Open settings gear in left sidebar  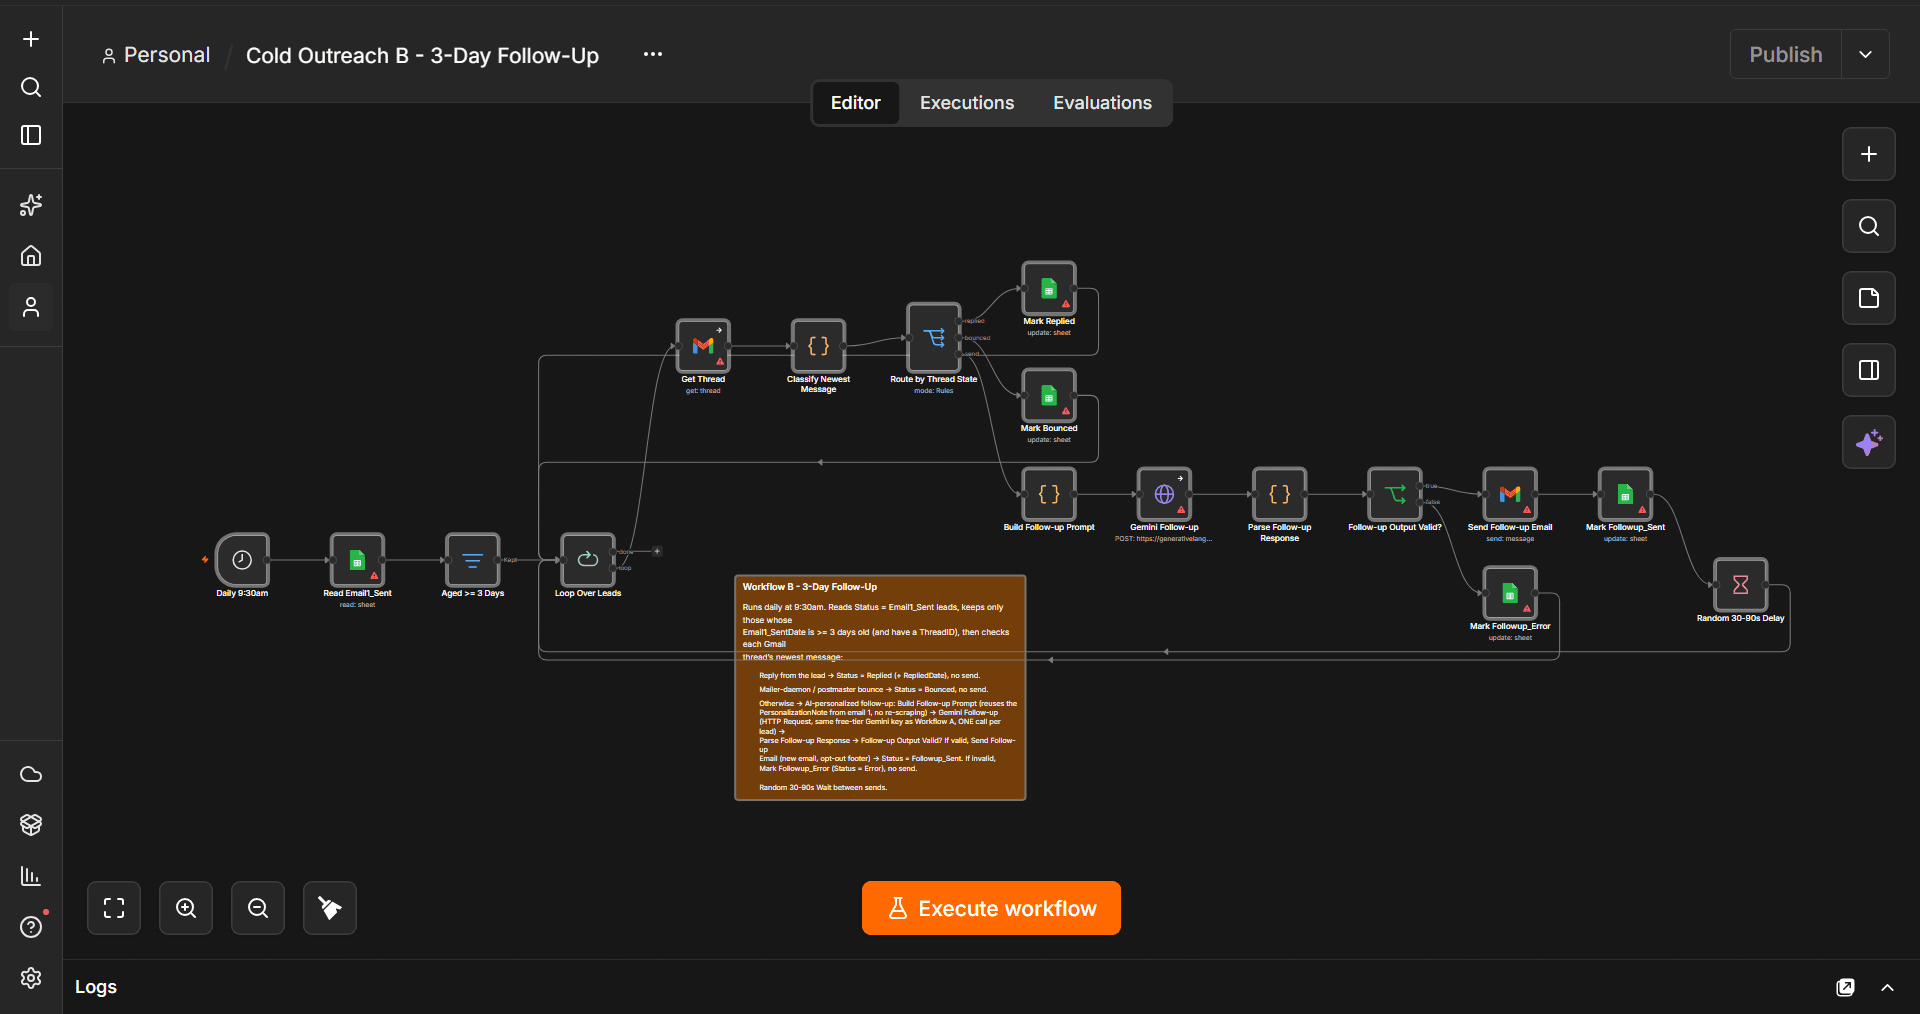coord(31,978)
